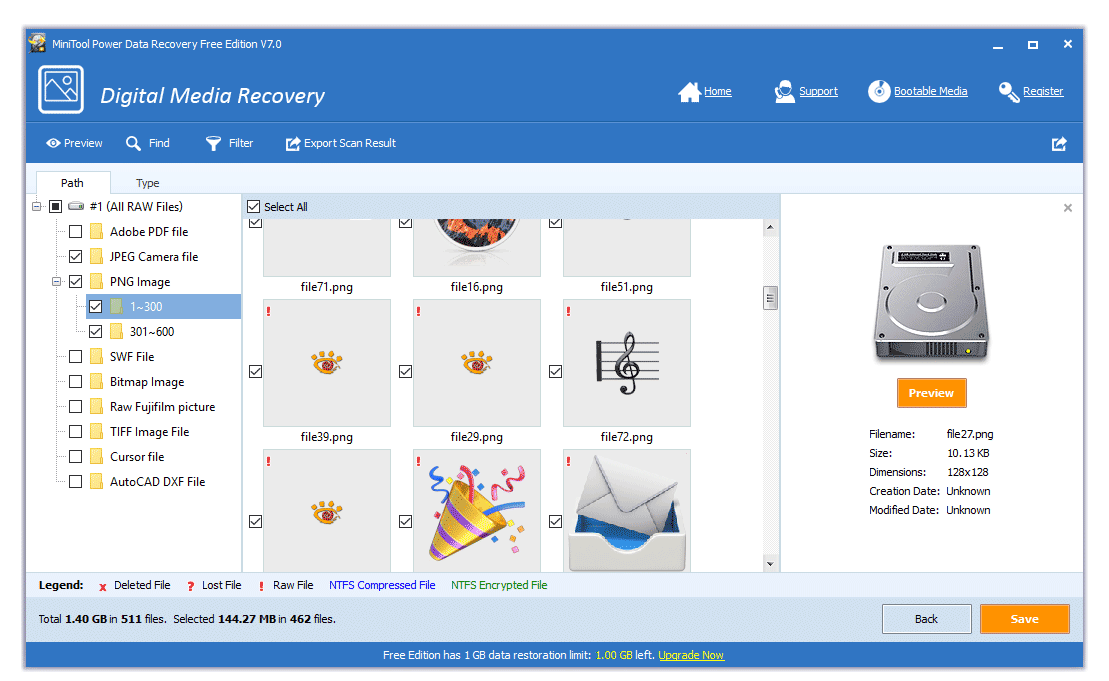Open Support via the headset icon
Viewport: 1109px width, 681px height.
coord(785,92)
